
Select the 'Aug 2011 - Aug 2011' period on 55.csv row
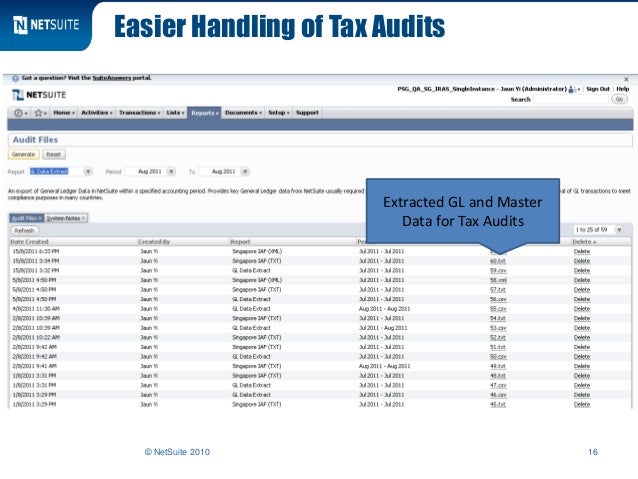pos(385,309)
